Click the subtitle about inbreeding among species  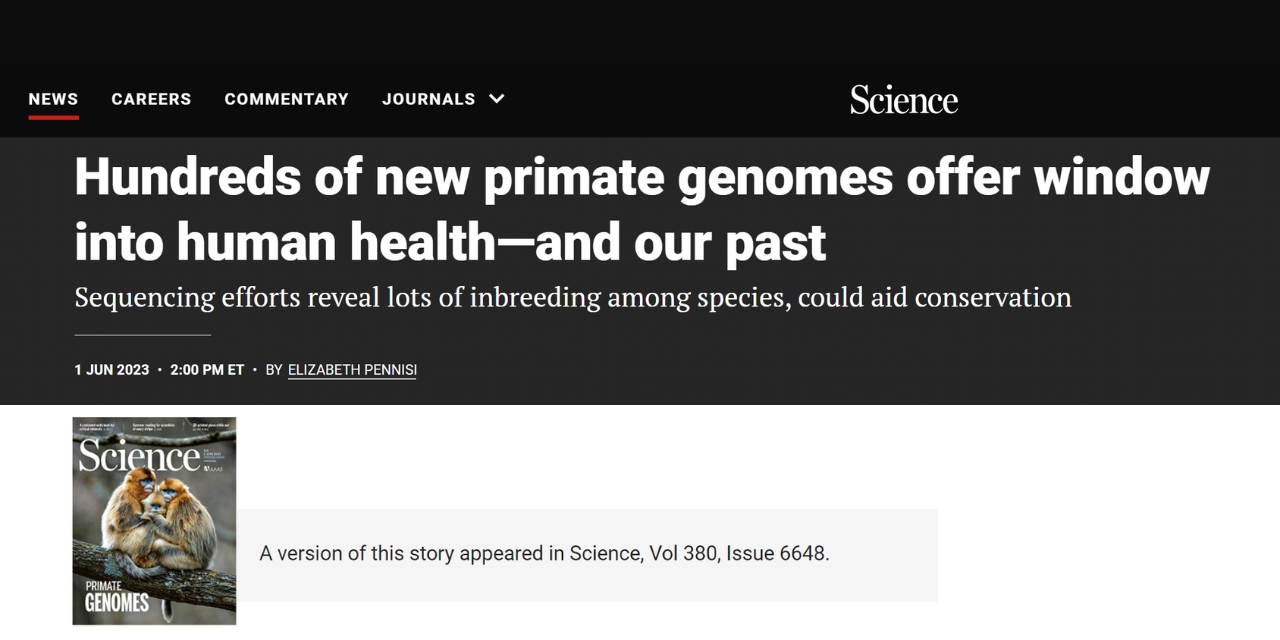572,297
